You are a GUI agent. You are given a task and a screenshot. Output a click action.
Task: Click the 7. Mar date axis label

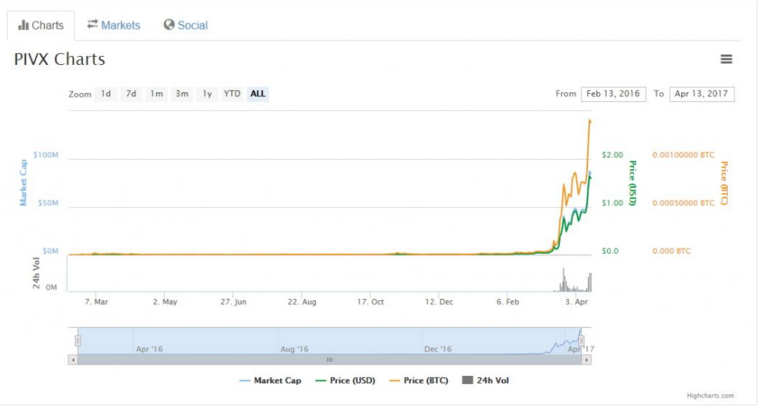point(96,302)
